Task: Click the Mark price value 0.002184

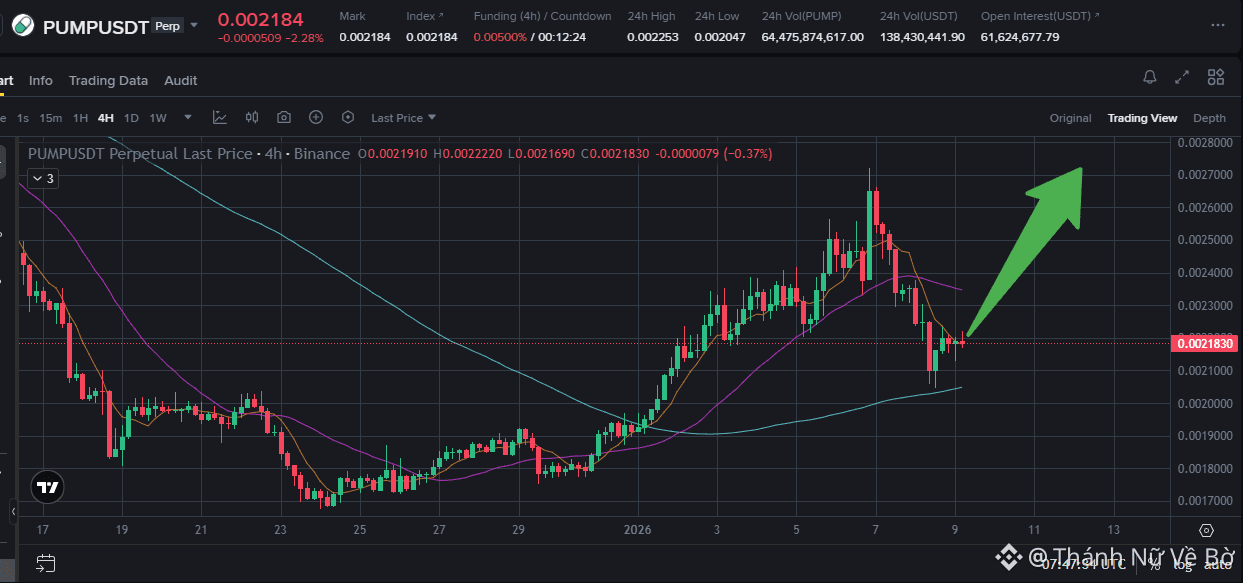Action: point(365,37)
